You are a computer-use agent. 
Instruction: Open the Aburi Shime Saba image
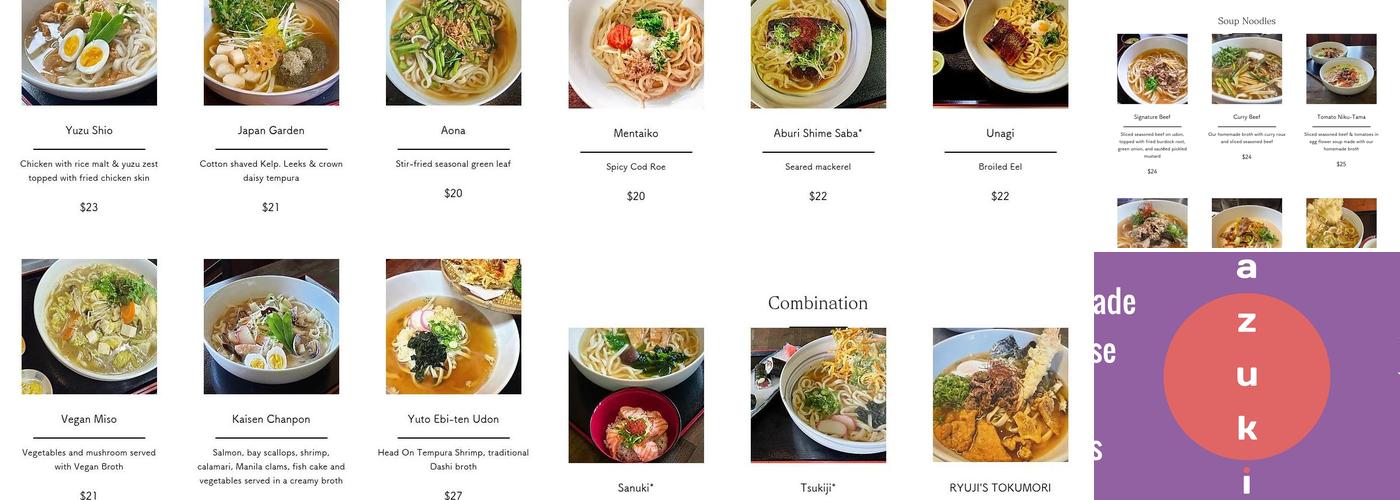(x=818, y=54)
